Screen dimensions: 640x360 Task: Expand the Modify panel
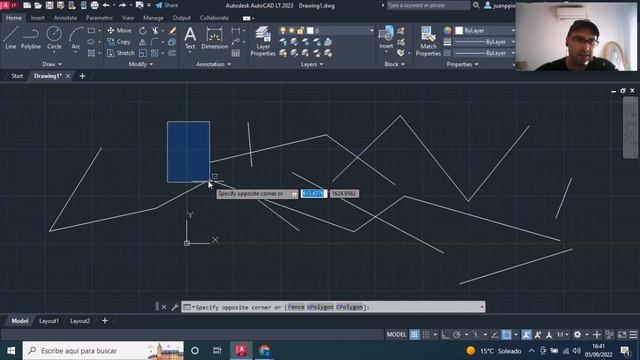point(141,64)
